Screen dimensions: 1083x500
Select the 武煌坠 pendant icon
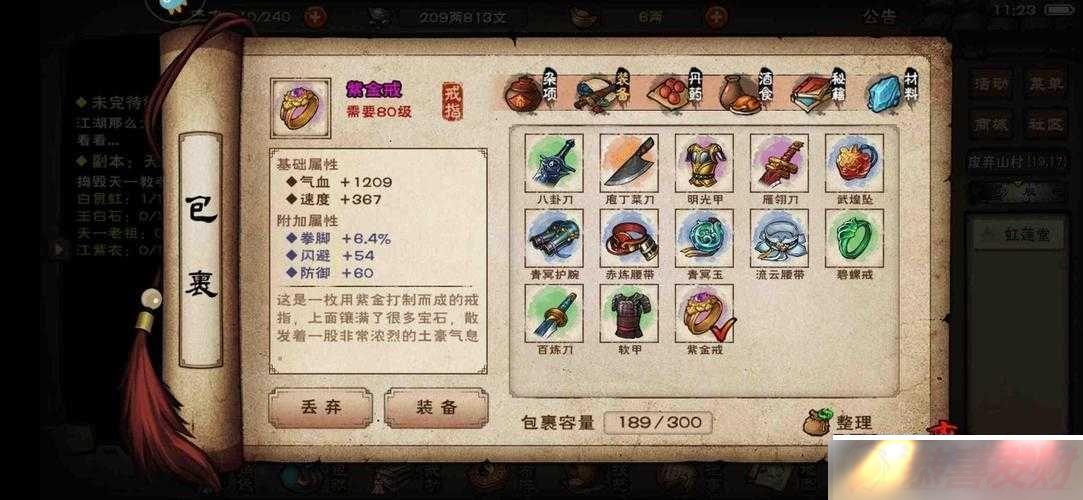pyautogui.click(x=854, y=162)
